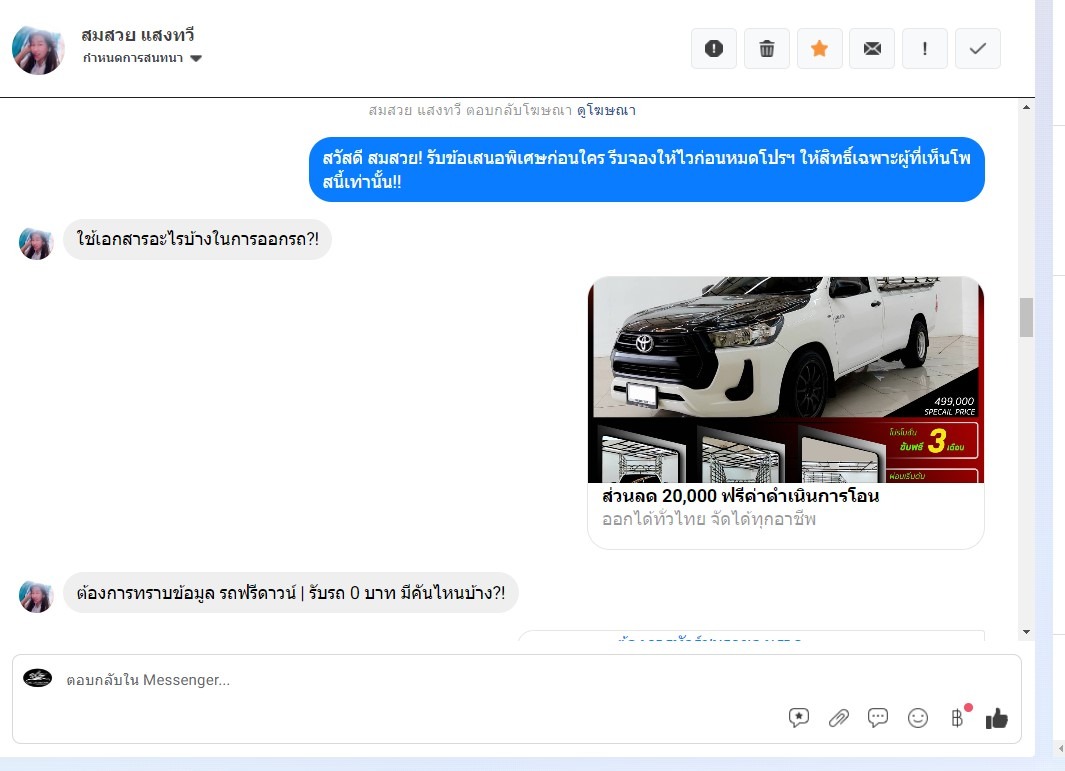Image resolution: width=1065 pixels, height=771 pixels.
Task: Open the Toyota pickup ad image
Action: (x=786, y=380)
